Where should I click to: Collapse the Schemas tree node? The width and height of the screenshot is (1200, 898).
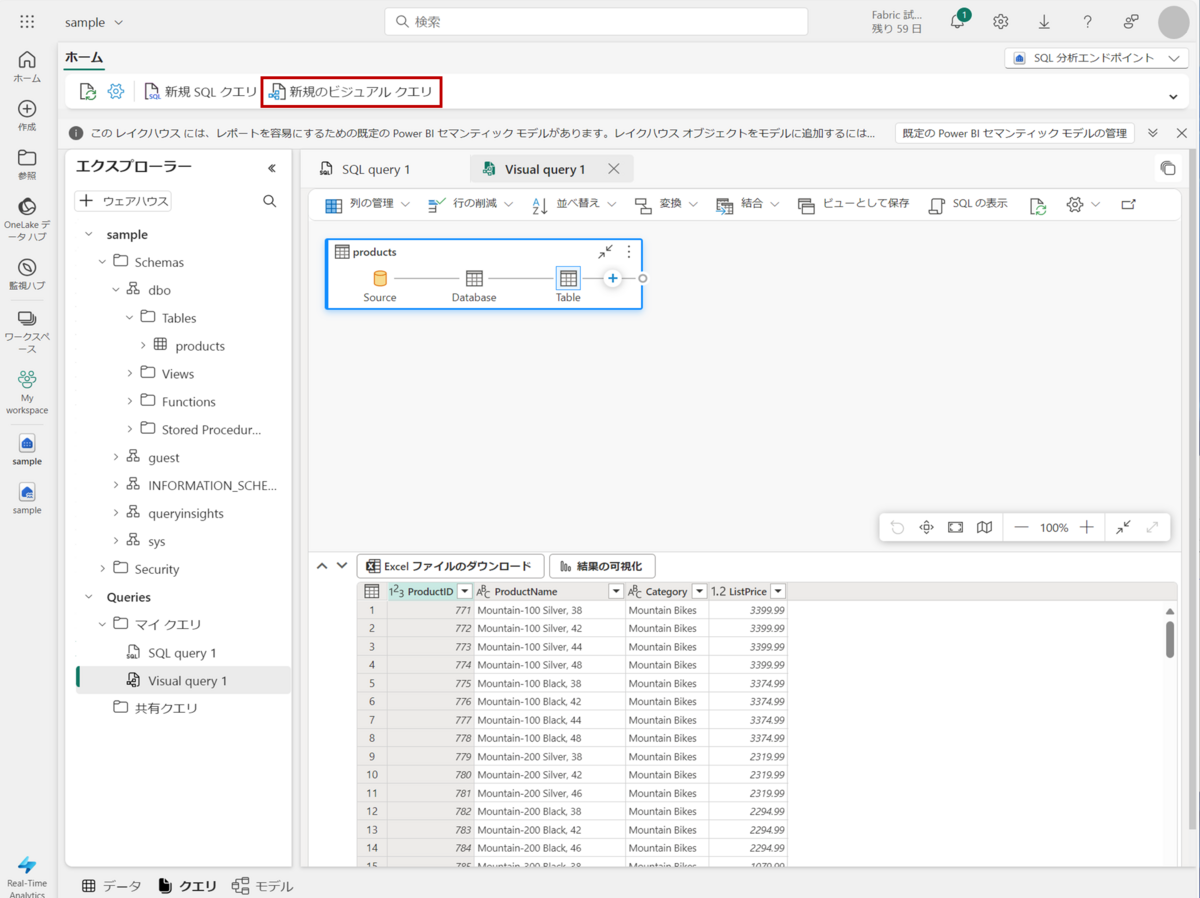102,262
